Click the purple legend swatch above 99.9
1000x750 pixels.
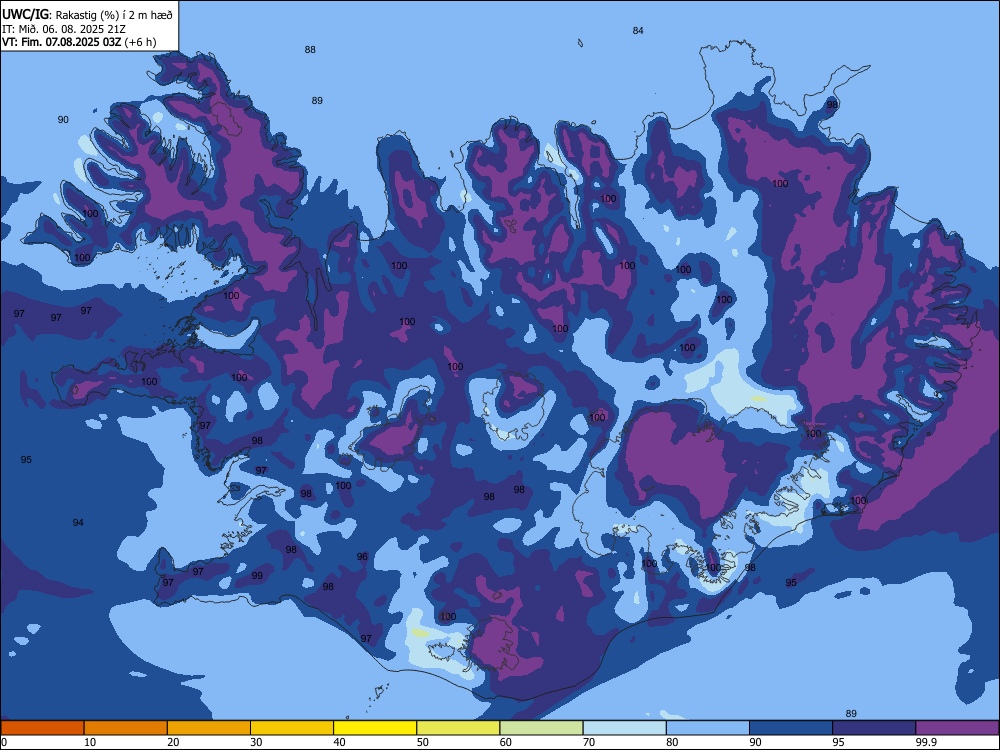958,728
